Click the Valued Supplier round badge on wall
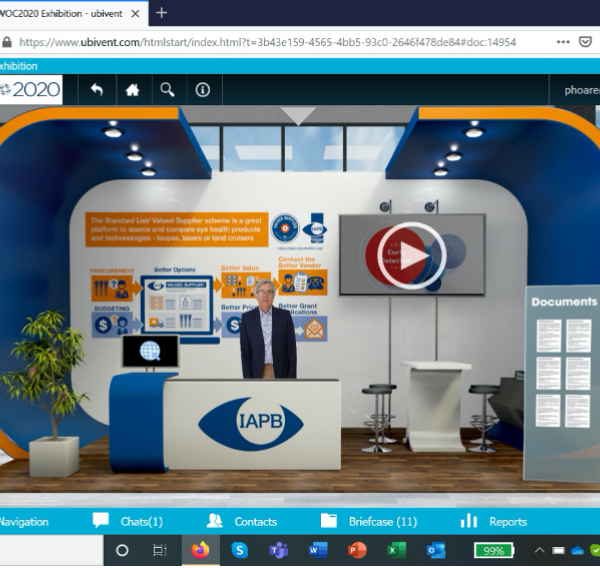Viewport: 600px width, 568px height. click(x=285, y=228)
